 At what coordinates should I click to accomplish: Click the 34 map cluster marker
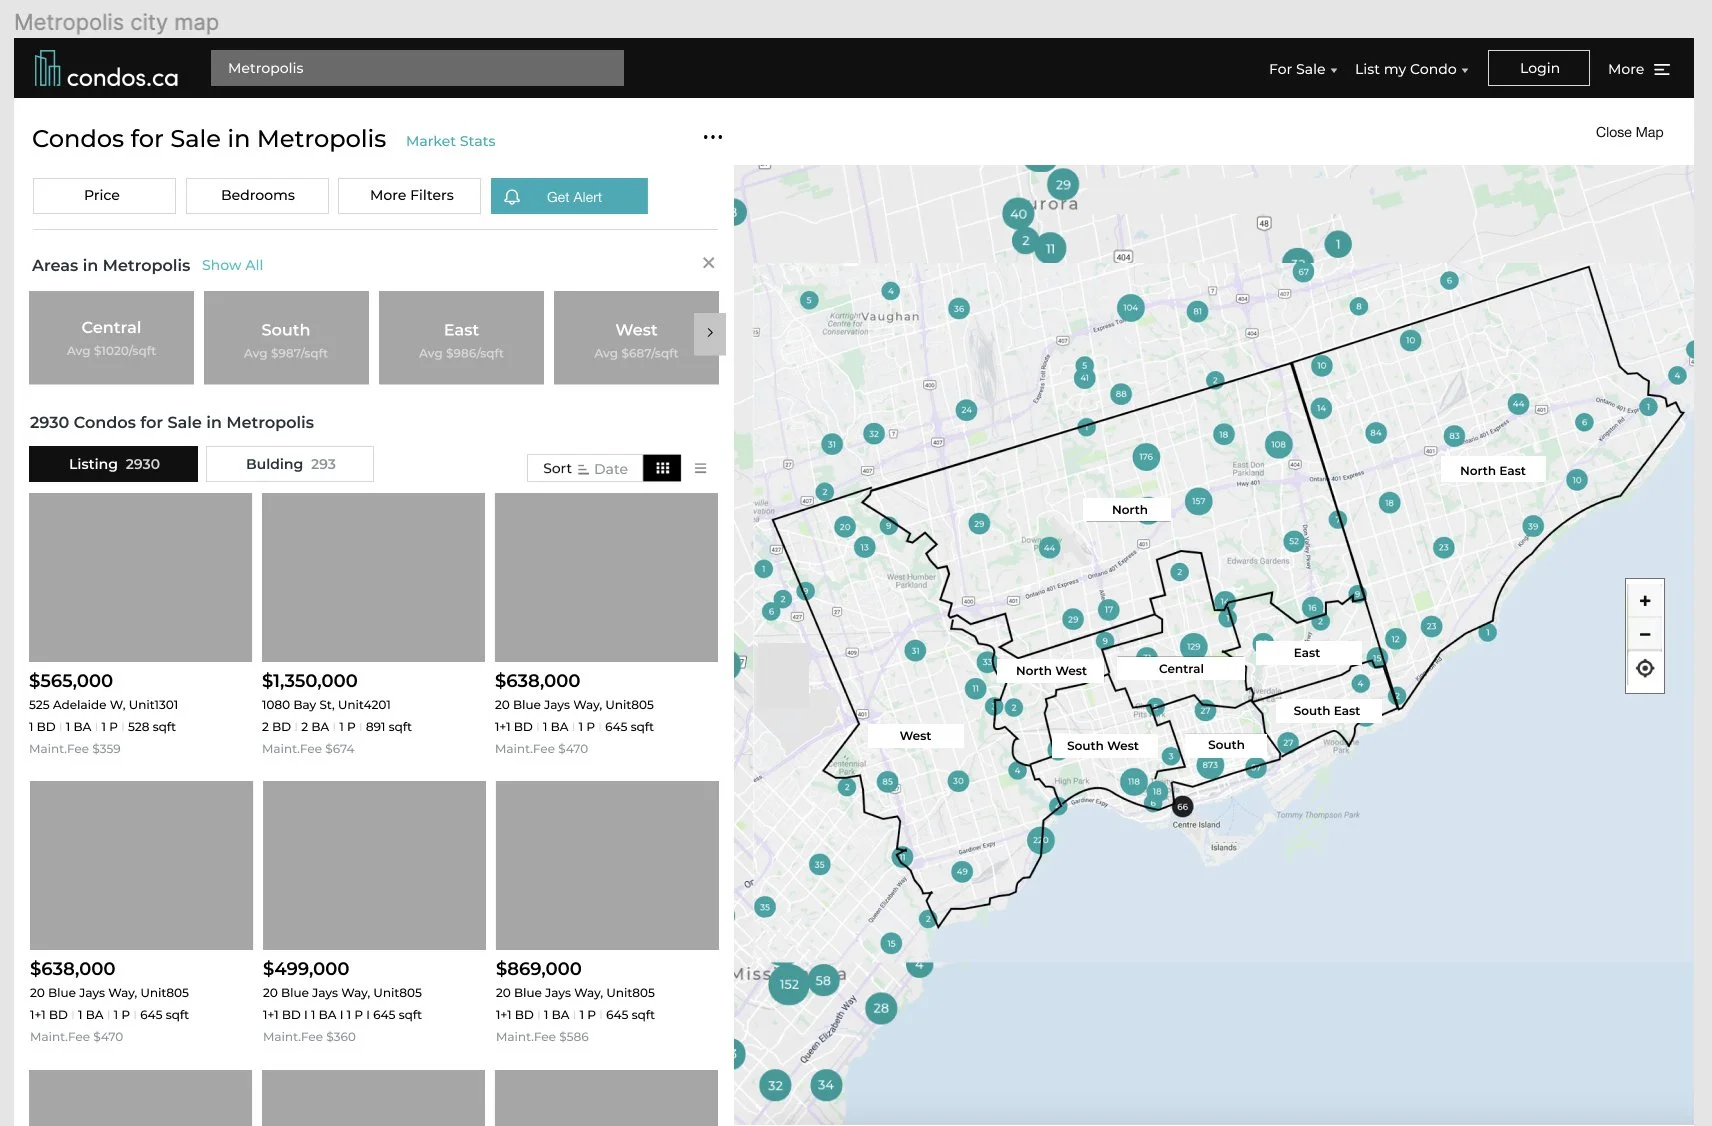[826, 1085]
